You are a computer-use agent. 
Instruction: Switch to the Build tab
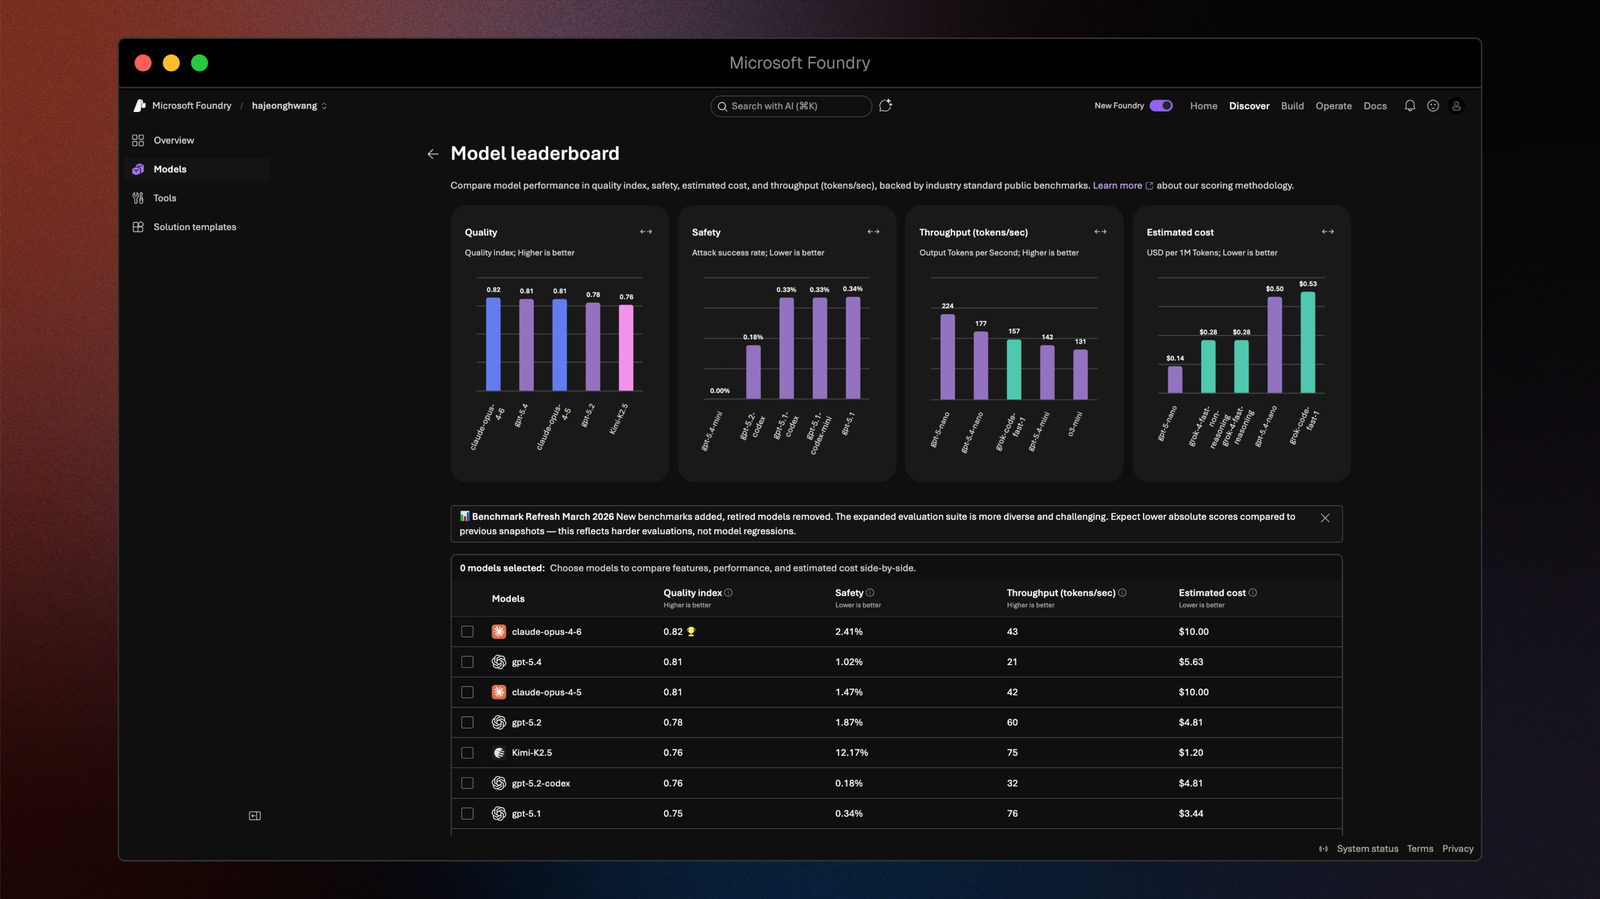pyautogui.click(x=1292, y=106)
